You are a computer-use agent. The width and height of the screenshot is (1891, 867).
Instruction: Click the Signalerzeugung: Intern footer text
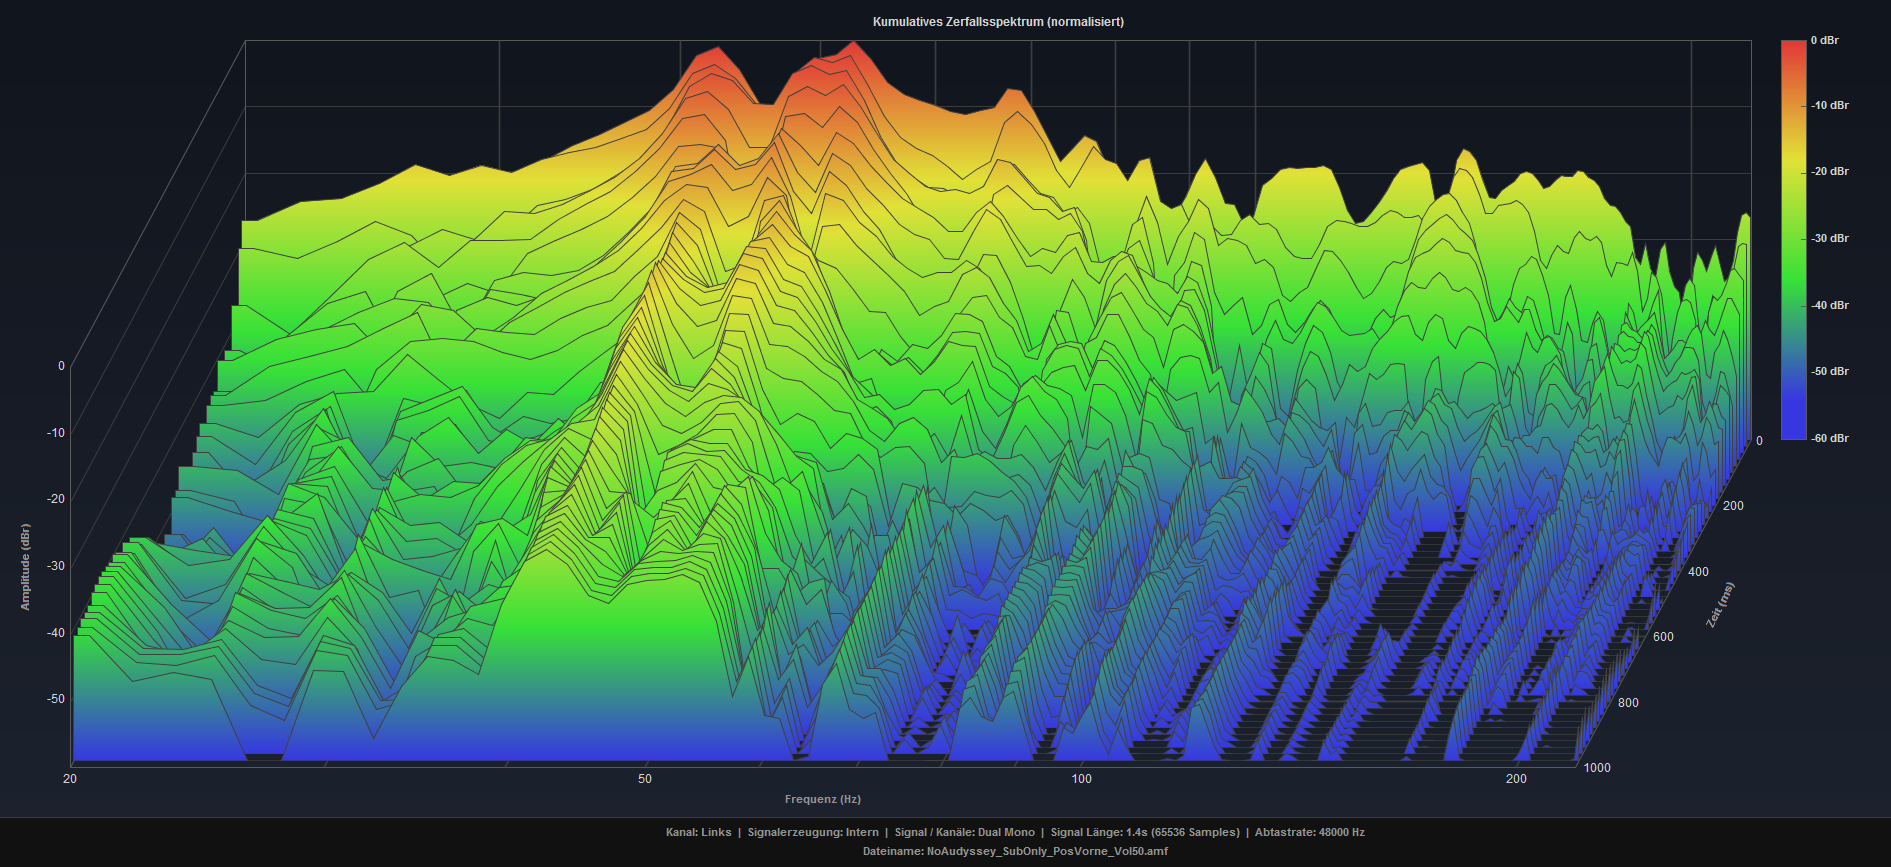pos(812,832)
